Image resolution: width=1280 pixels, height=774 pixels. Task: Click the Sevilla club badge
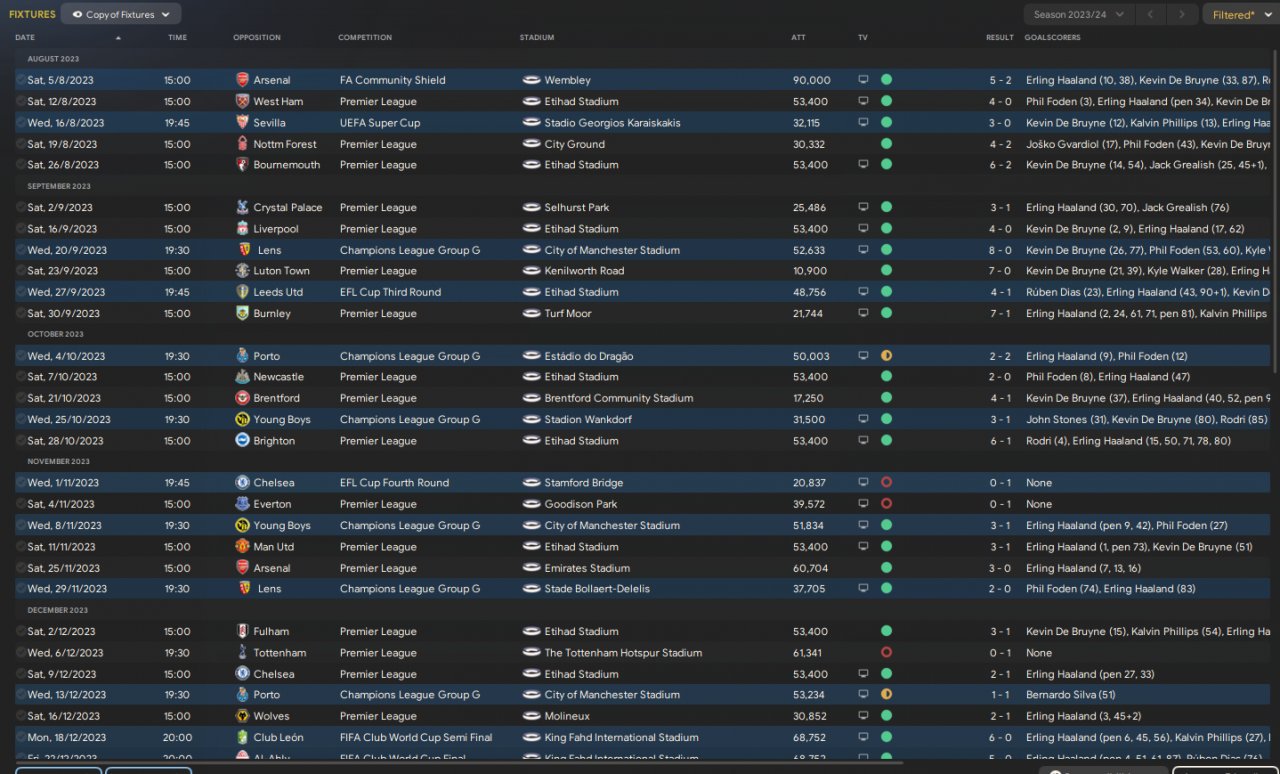[242, 123]
